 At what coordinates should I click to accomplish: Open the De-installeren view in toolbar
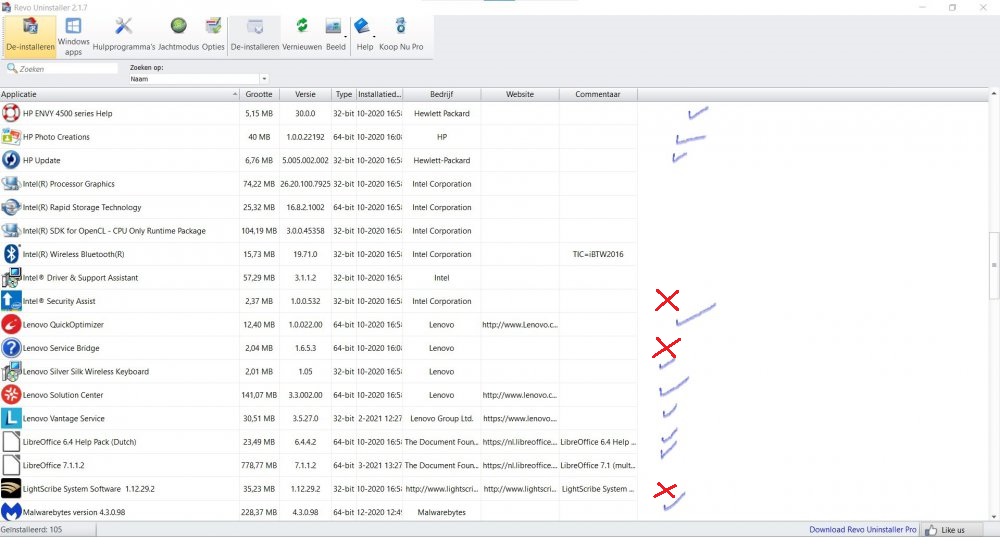point(30,35)
